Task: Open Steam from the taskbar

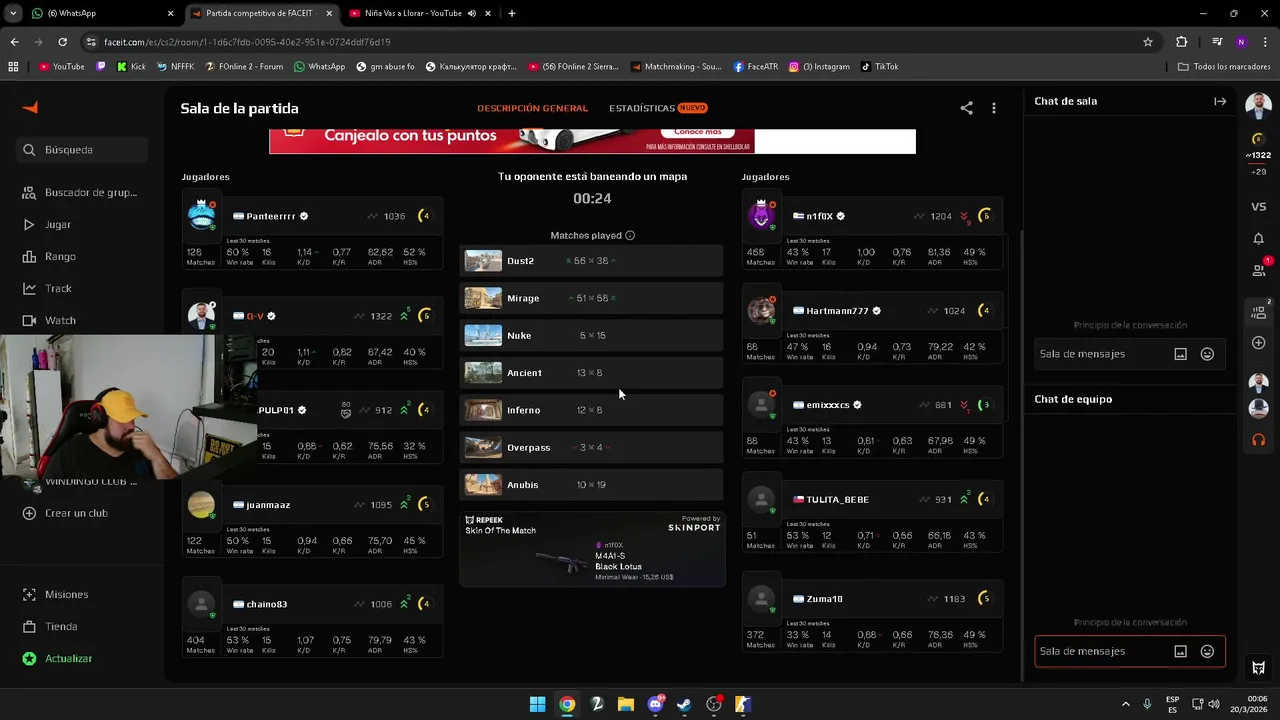Action: click(x=684, y=704)
